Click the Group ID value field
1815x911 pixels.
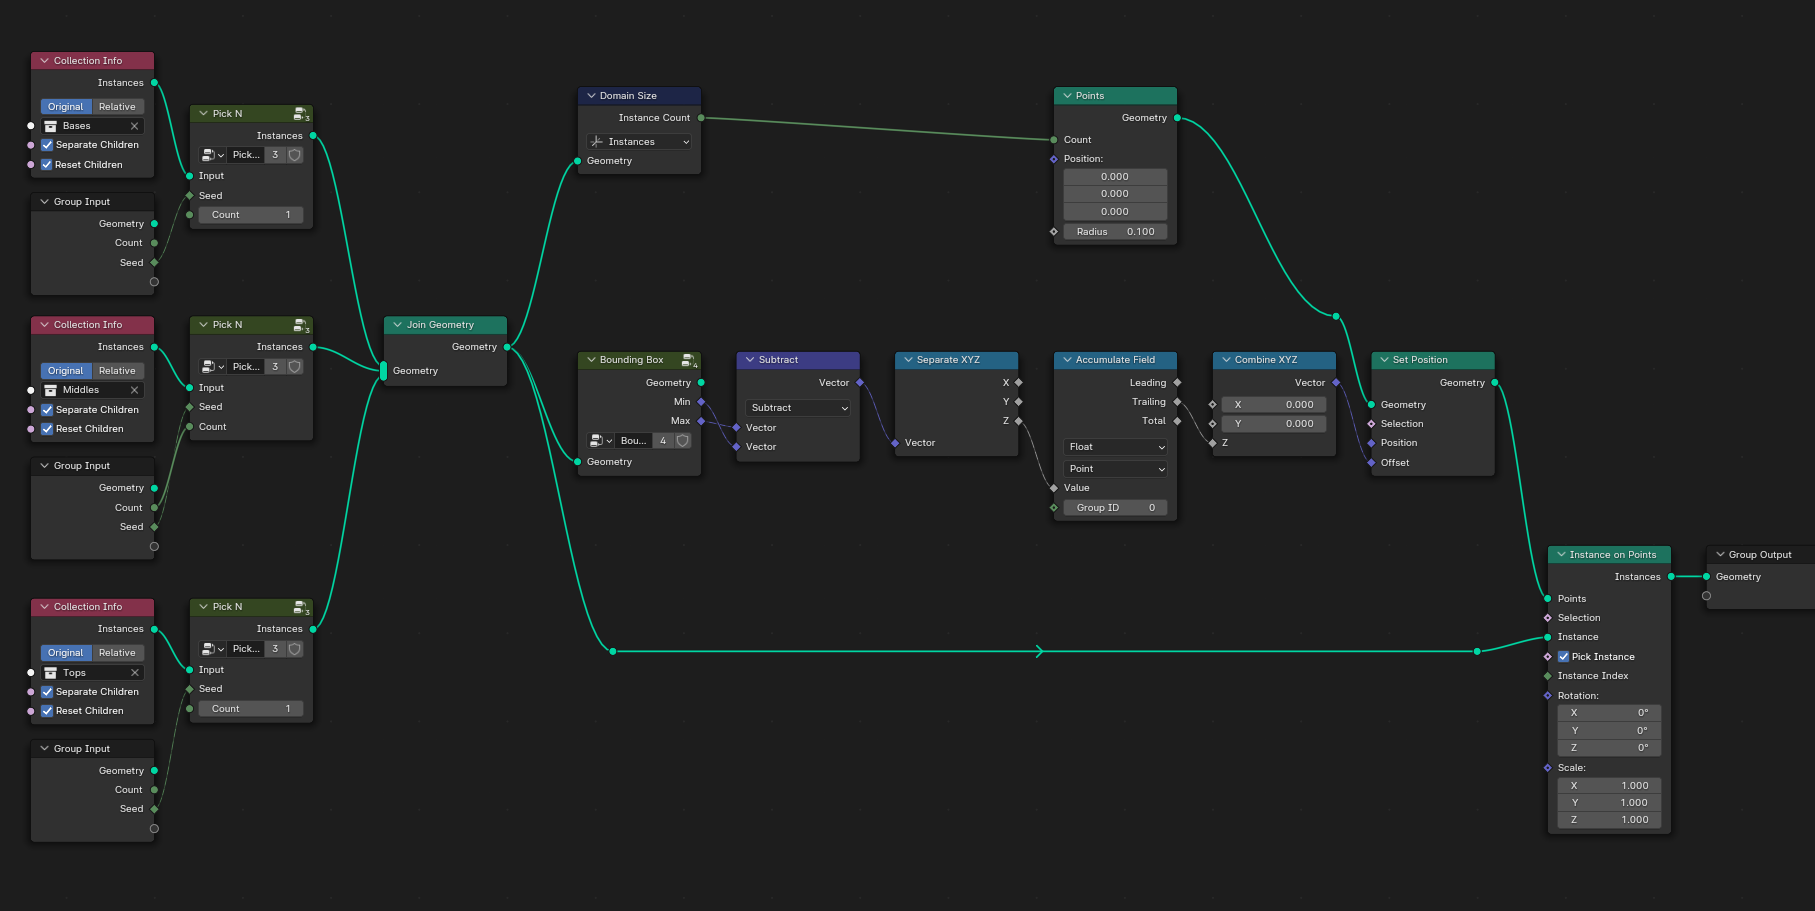pyautogui.click(x=1115, y=508)
